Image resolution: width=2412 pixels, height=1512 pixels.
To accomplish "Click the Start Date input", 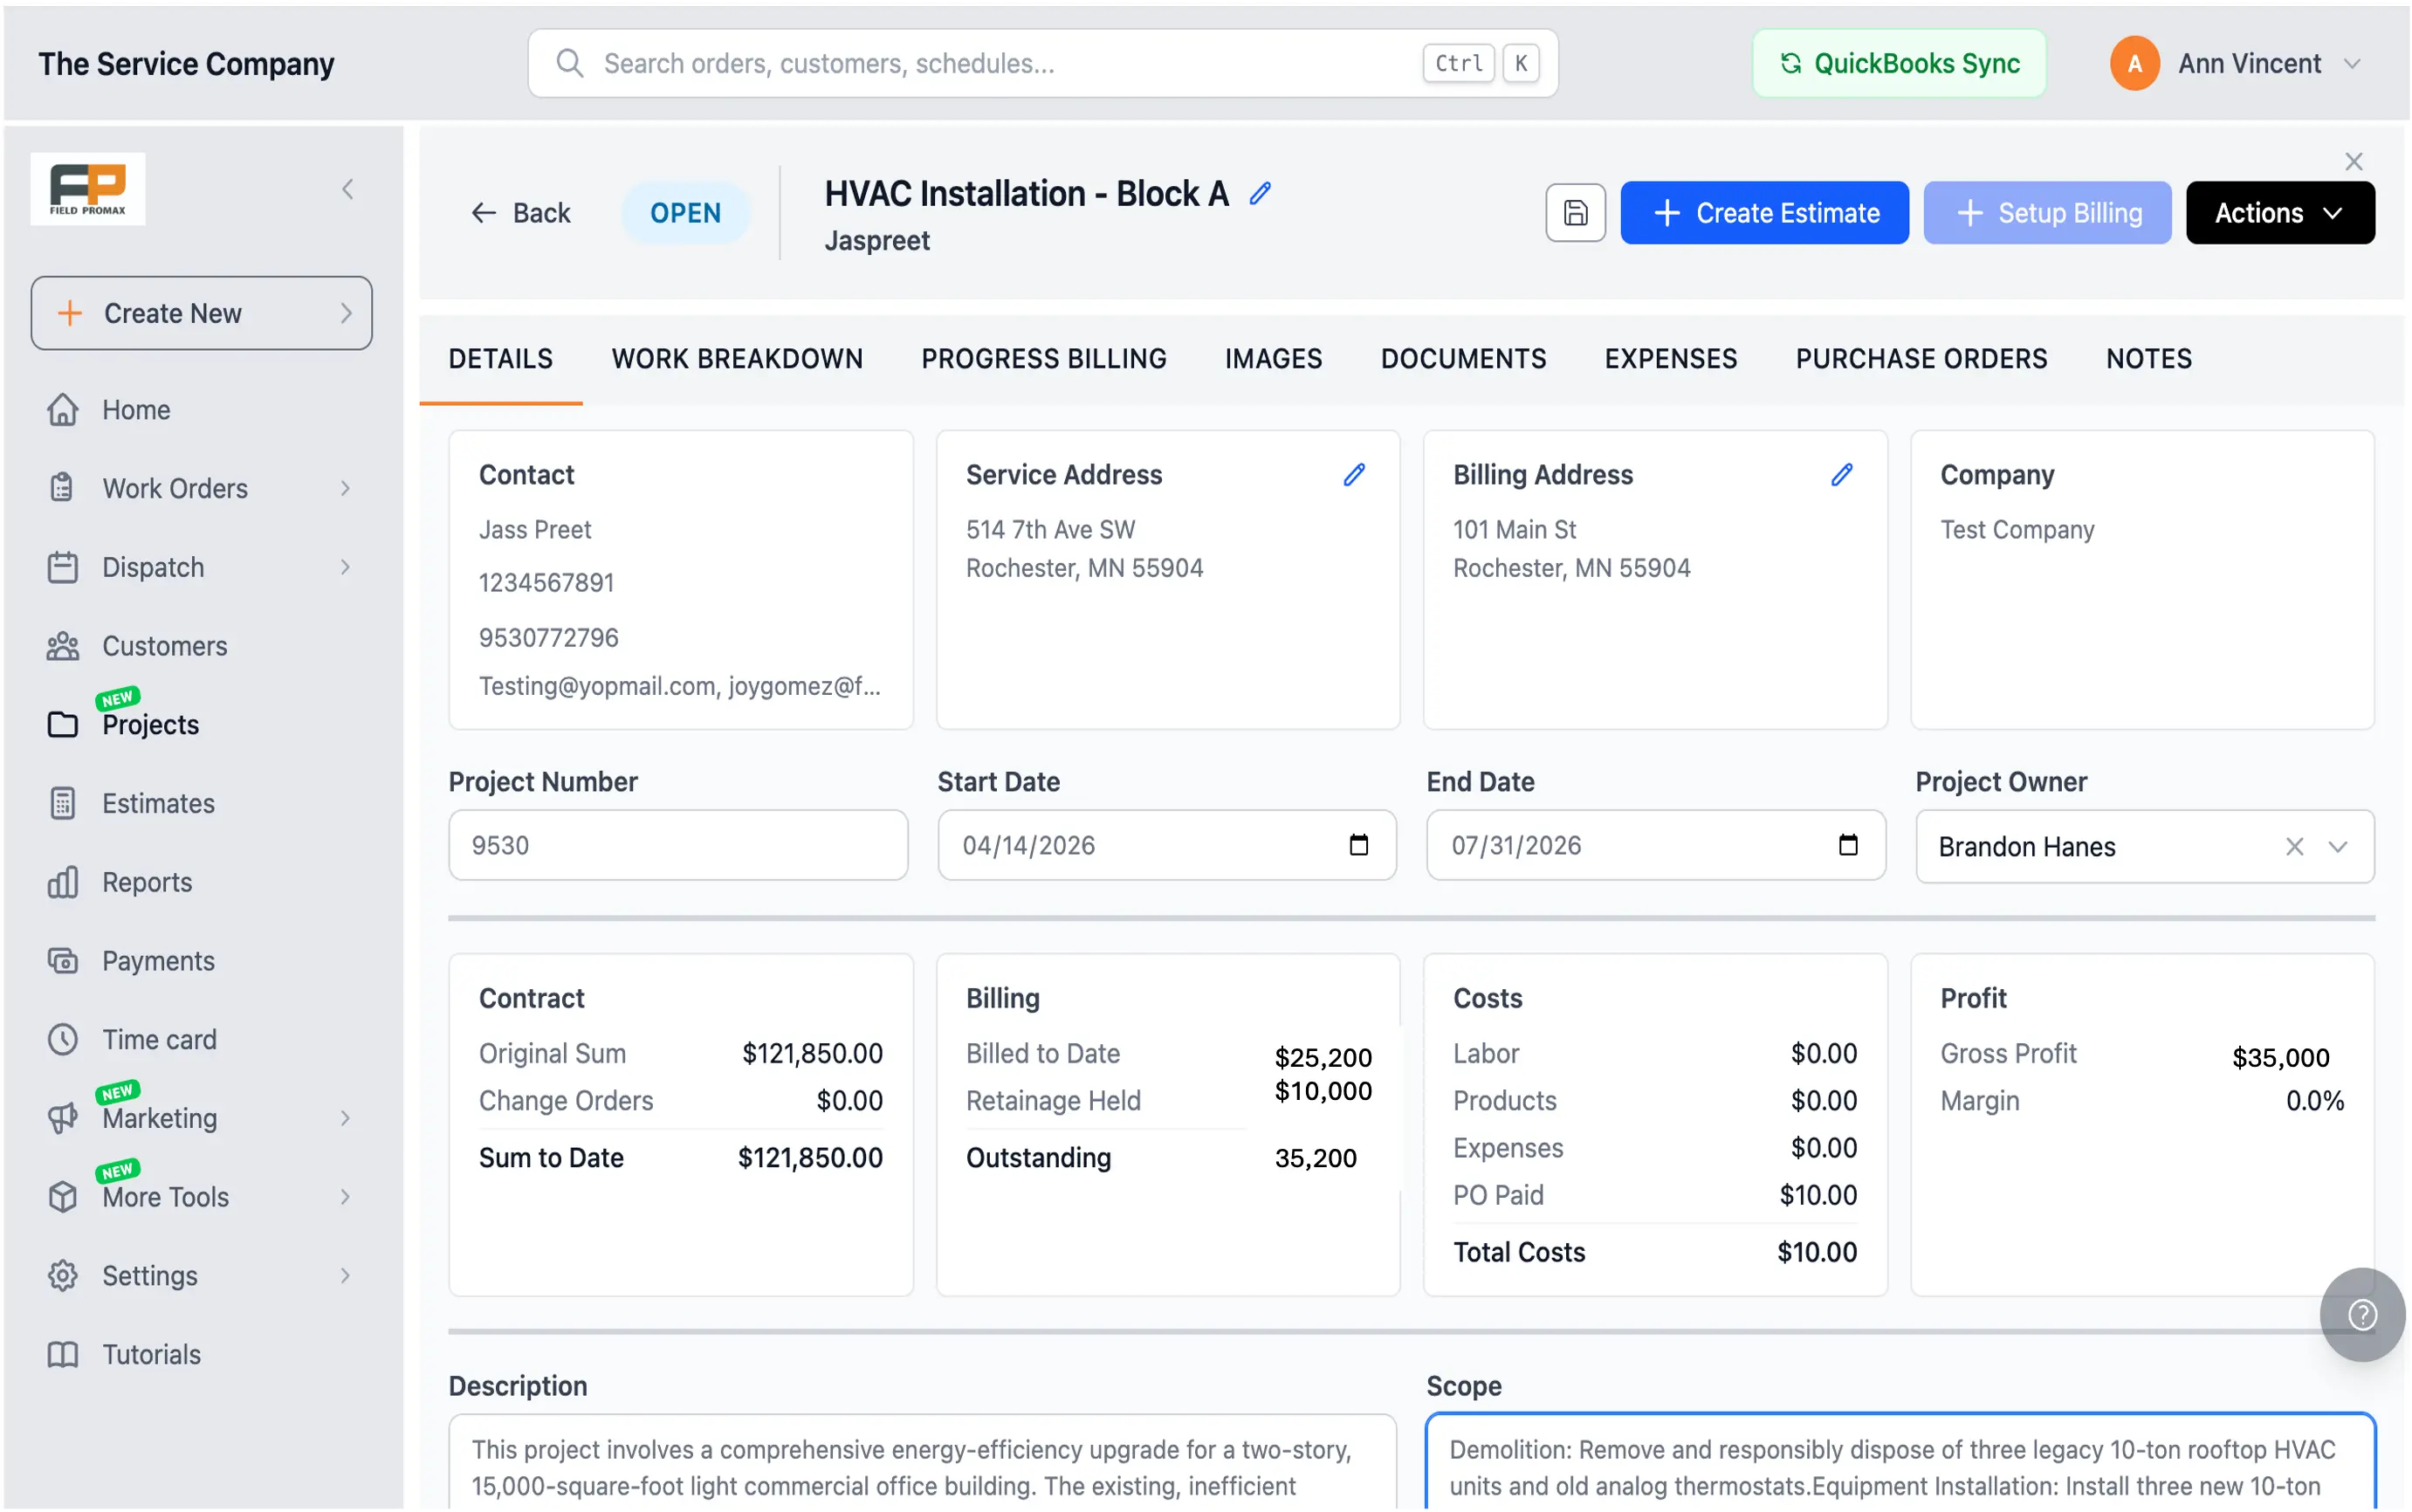I will [1166, 845].
